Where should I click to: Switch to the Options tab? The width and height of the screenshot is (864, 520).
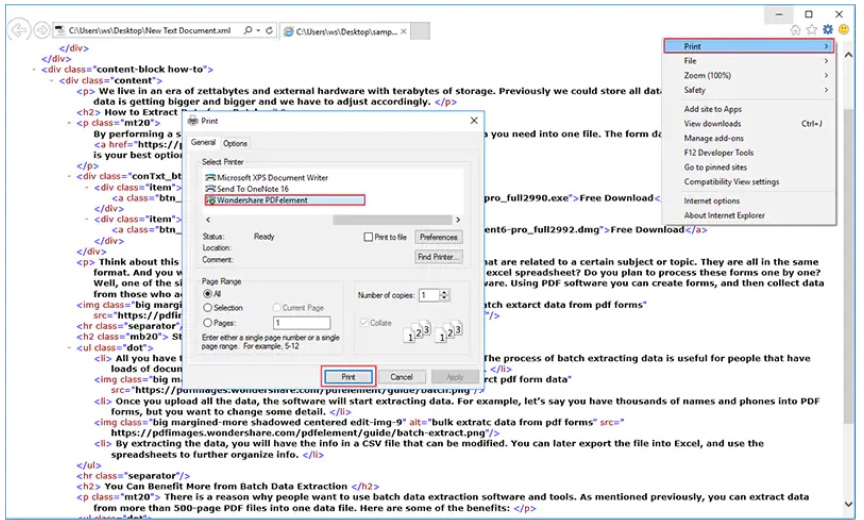[235, 144]
